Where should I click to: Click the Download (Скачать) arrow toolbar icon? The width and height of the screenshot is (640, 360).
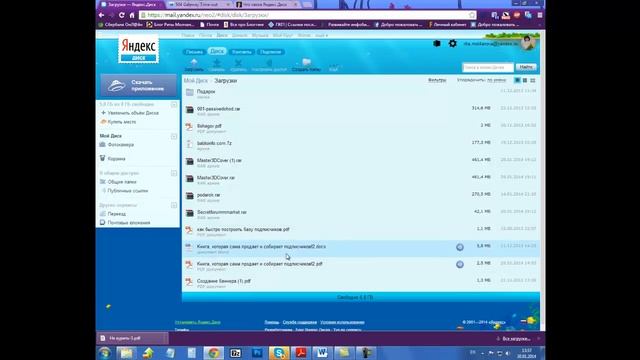coord(217,65)
